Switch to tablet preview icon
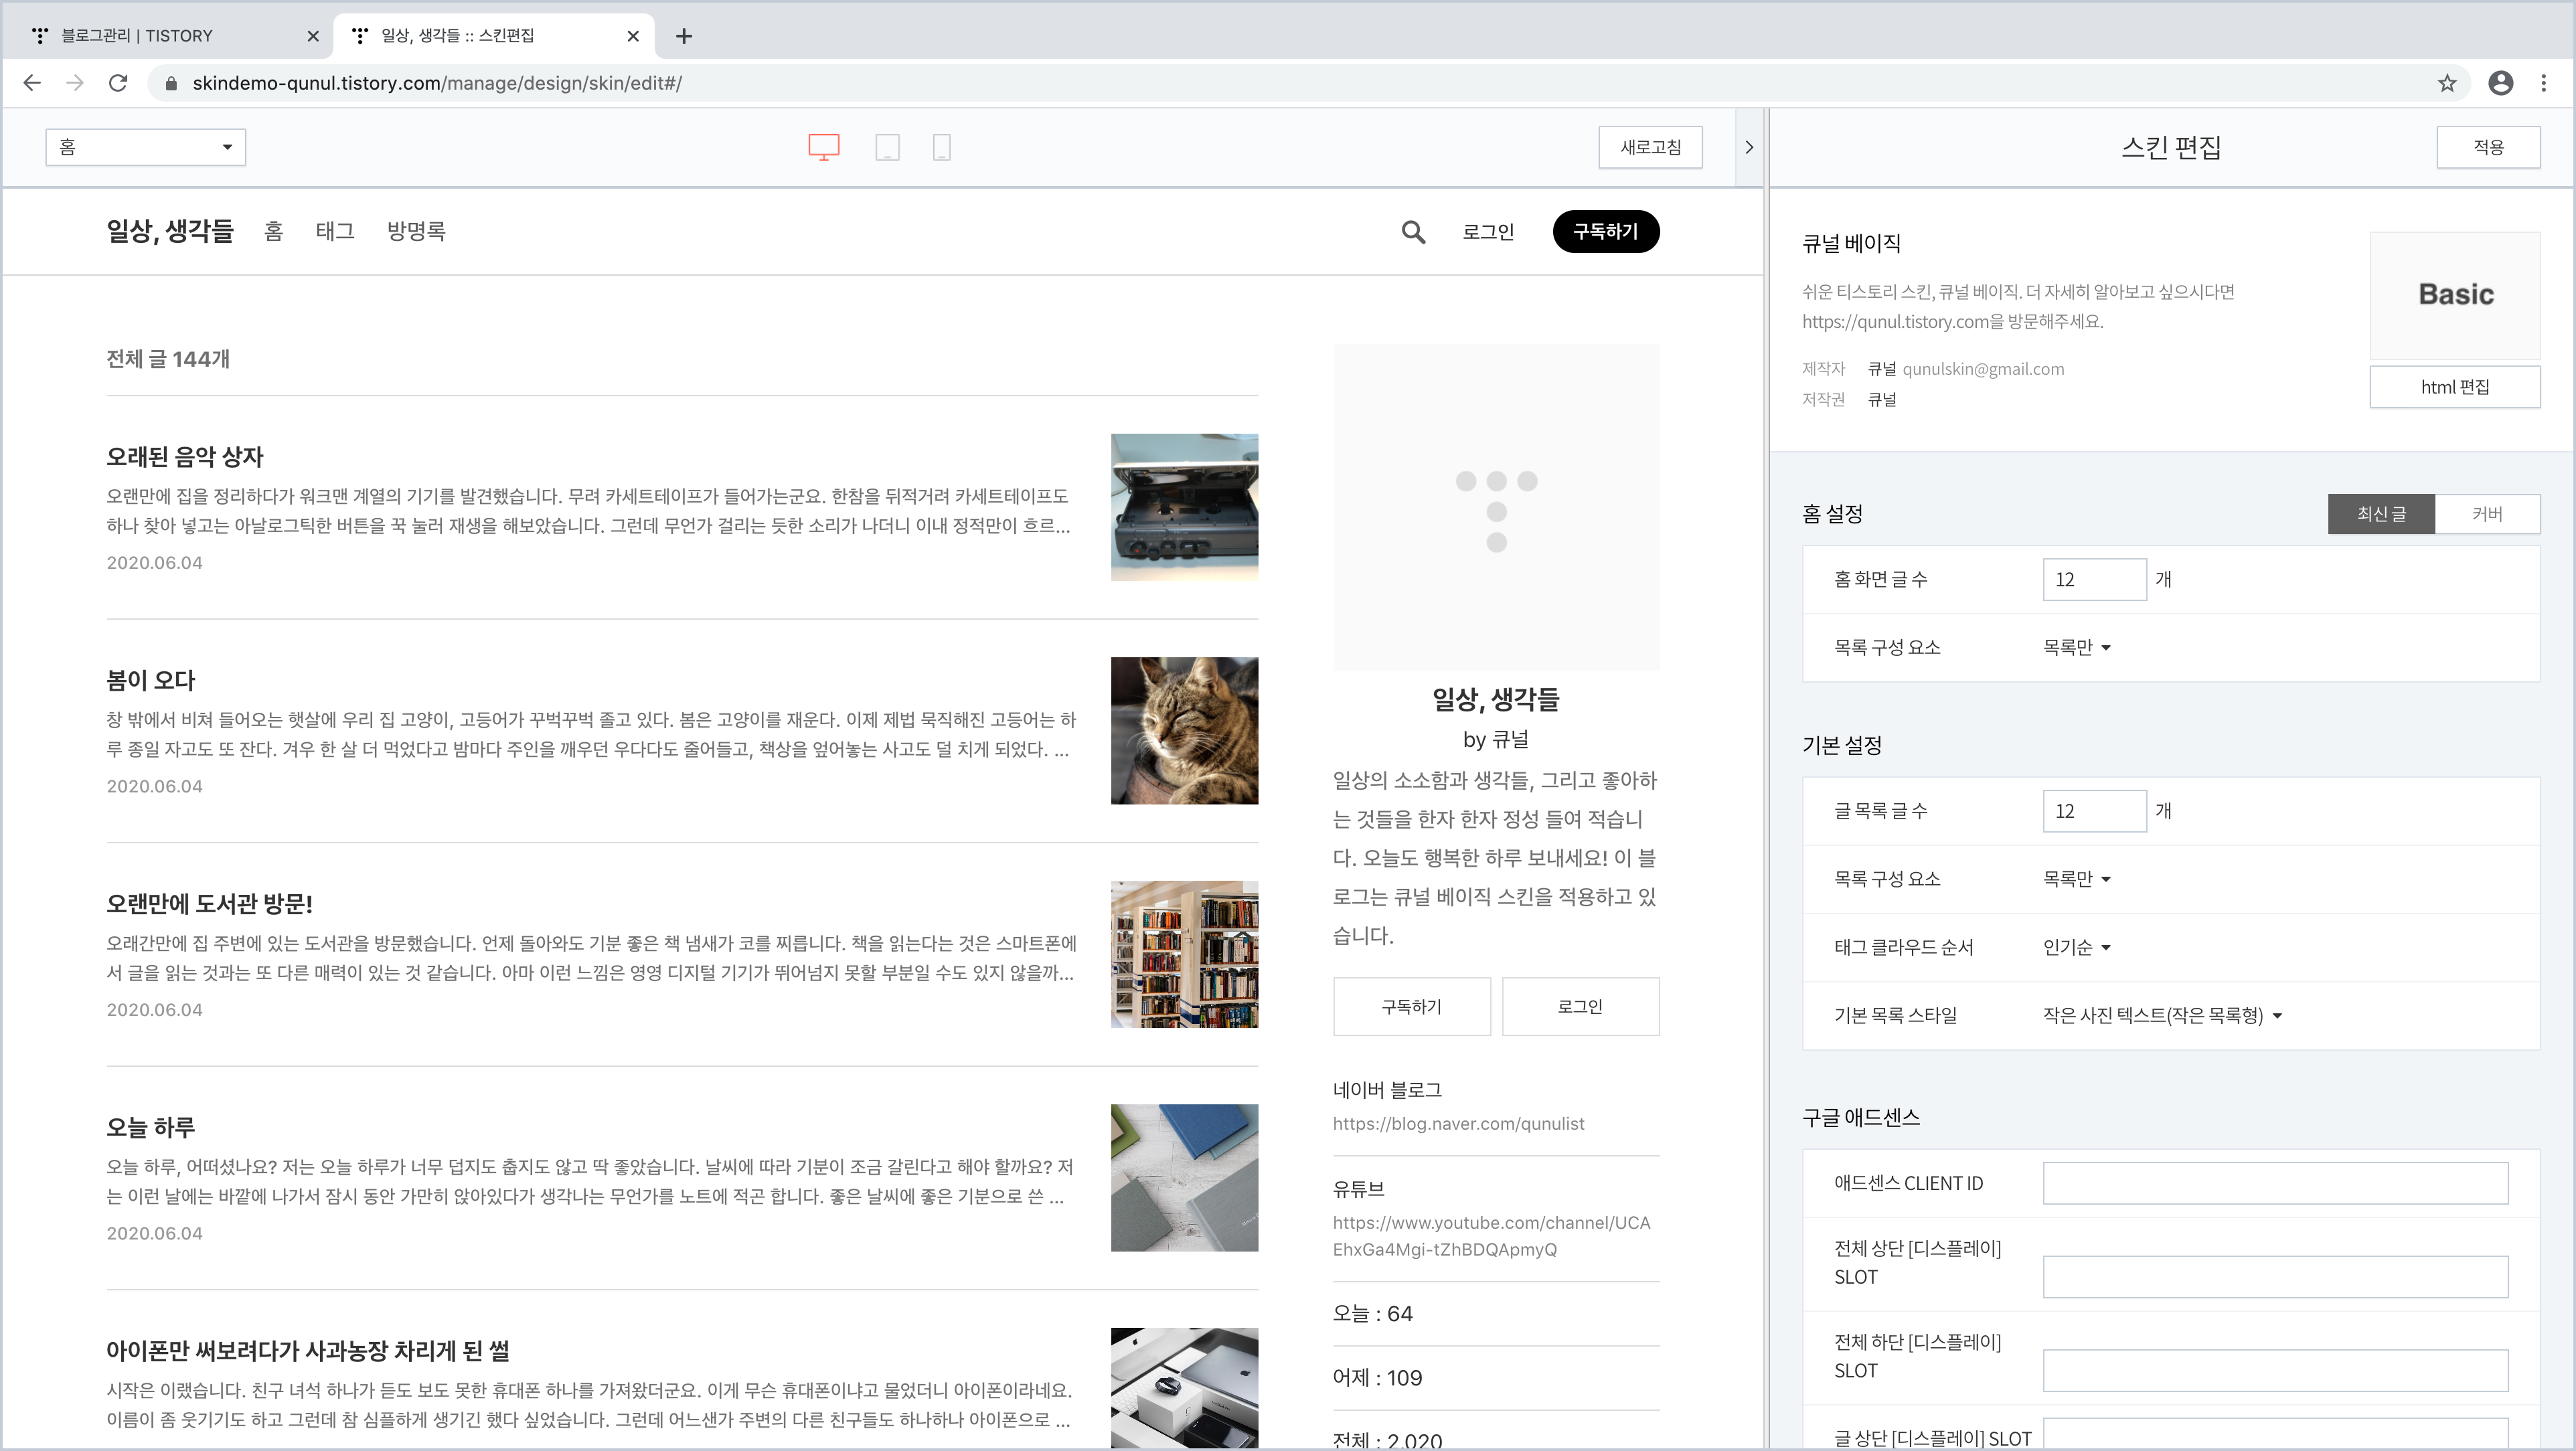This screenshot has width=2576, height=1451. (x=887, y=147)
